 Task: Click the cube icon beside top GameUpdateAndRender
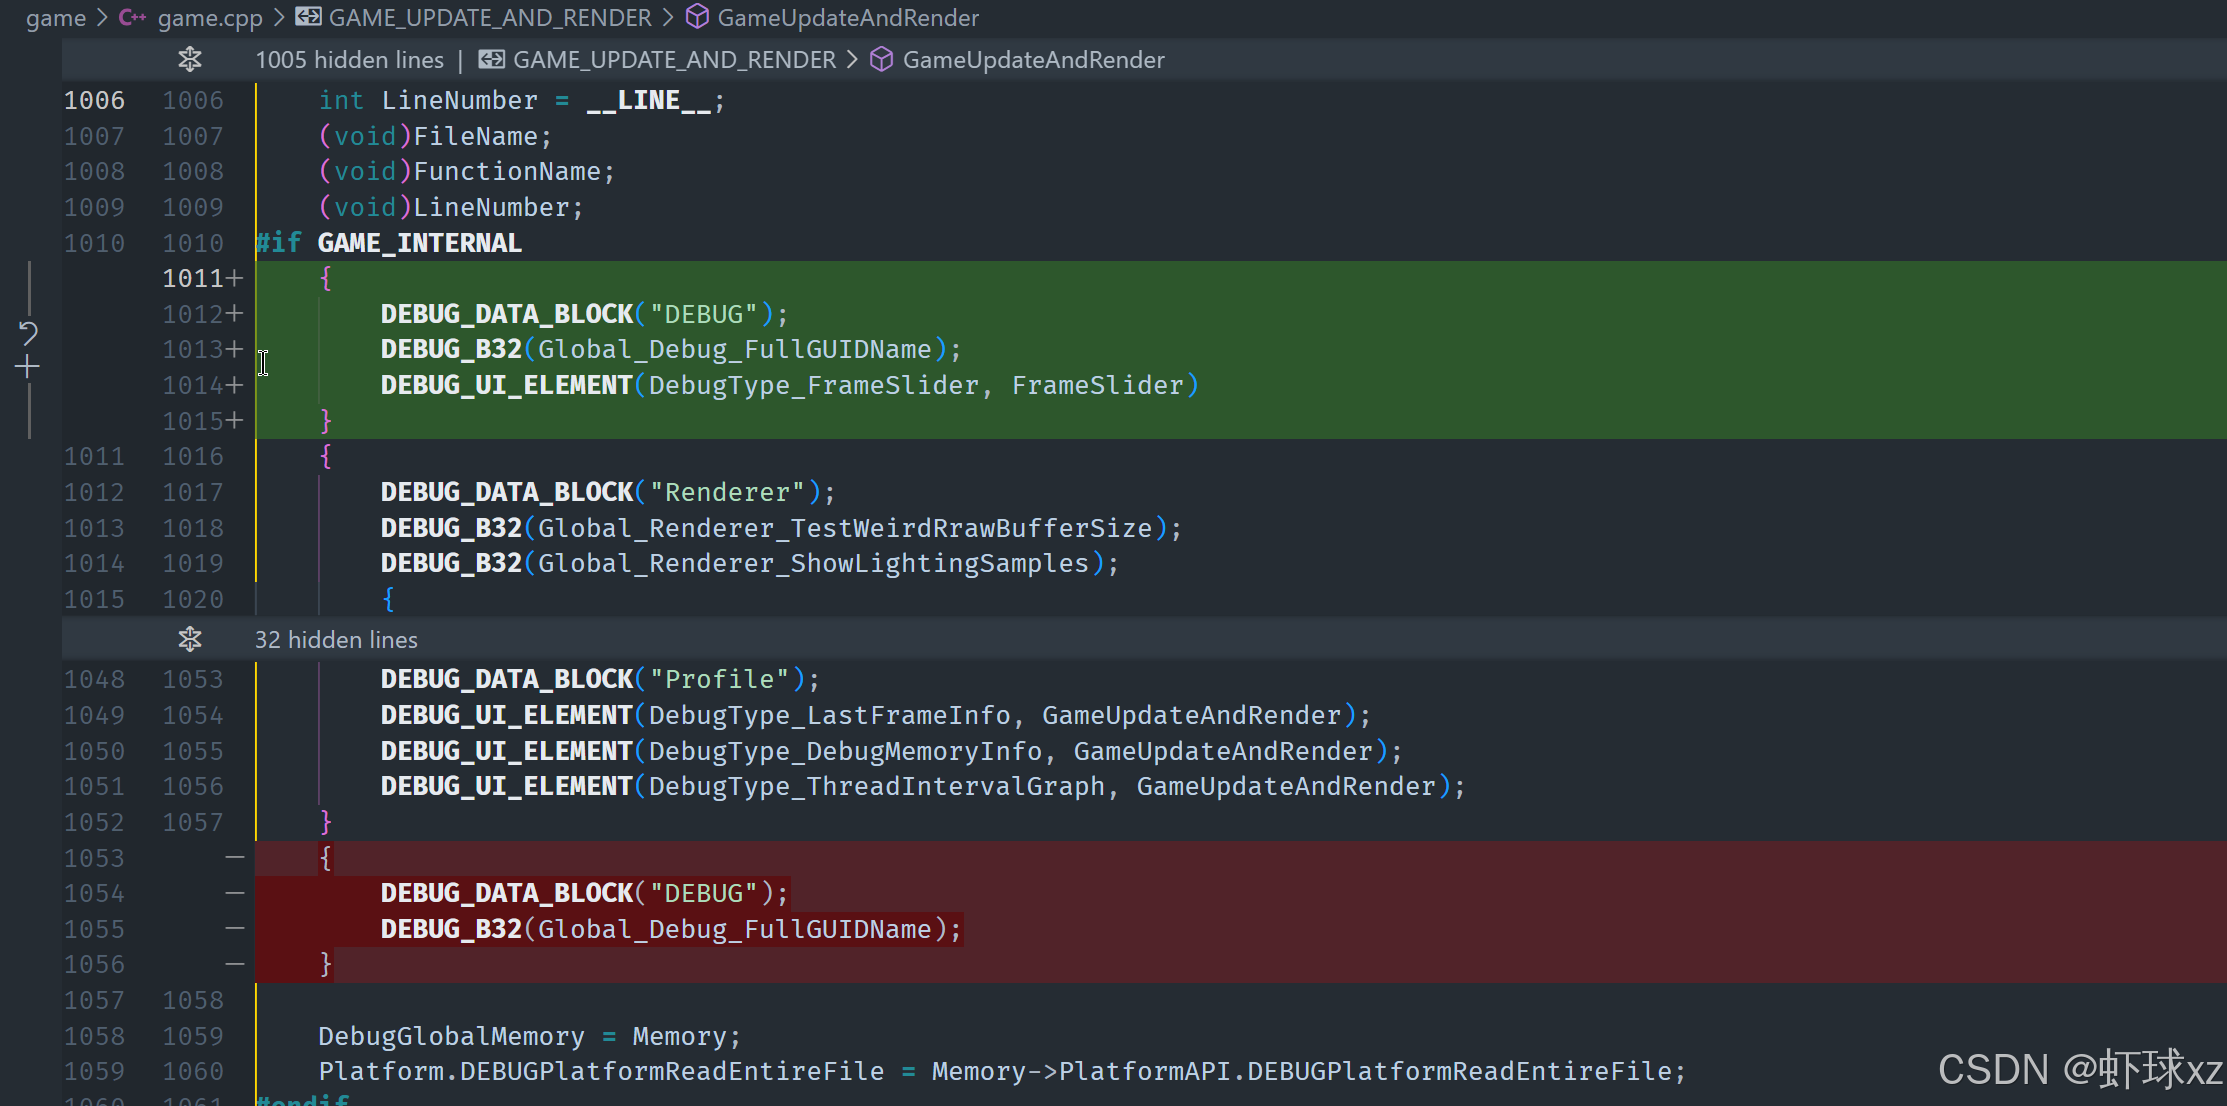pyautogui.click(x=697, y=18)
